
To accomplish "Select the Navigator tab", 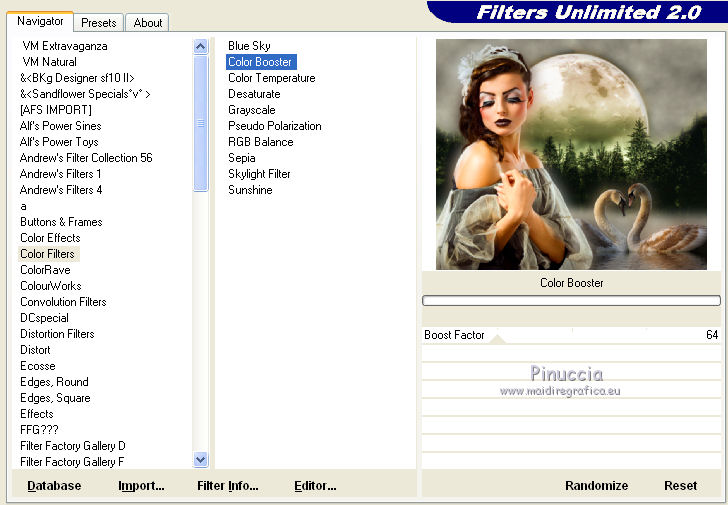I will point(40,21).
